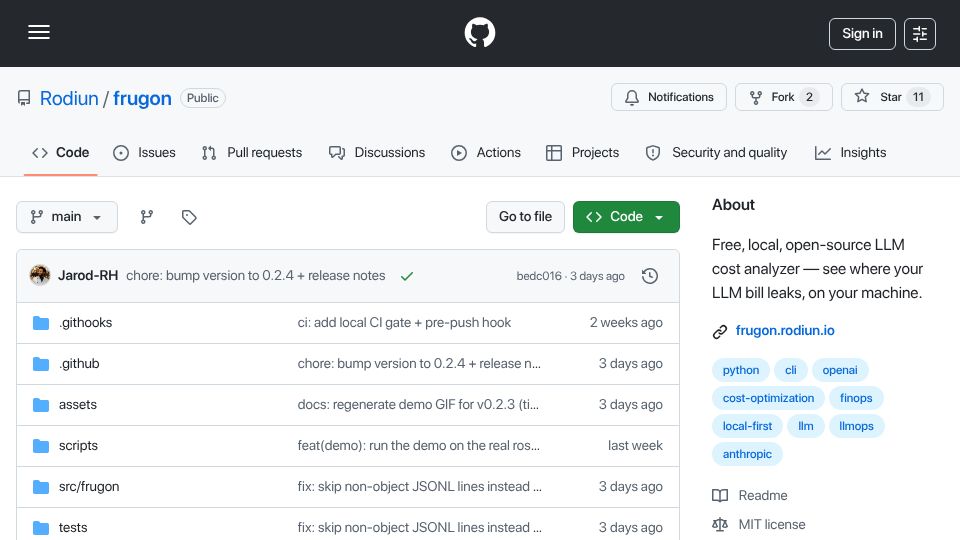Open latest commit message bump version 0.2.4
Screen dimensions: 960x540
coord(255,276)
